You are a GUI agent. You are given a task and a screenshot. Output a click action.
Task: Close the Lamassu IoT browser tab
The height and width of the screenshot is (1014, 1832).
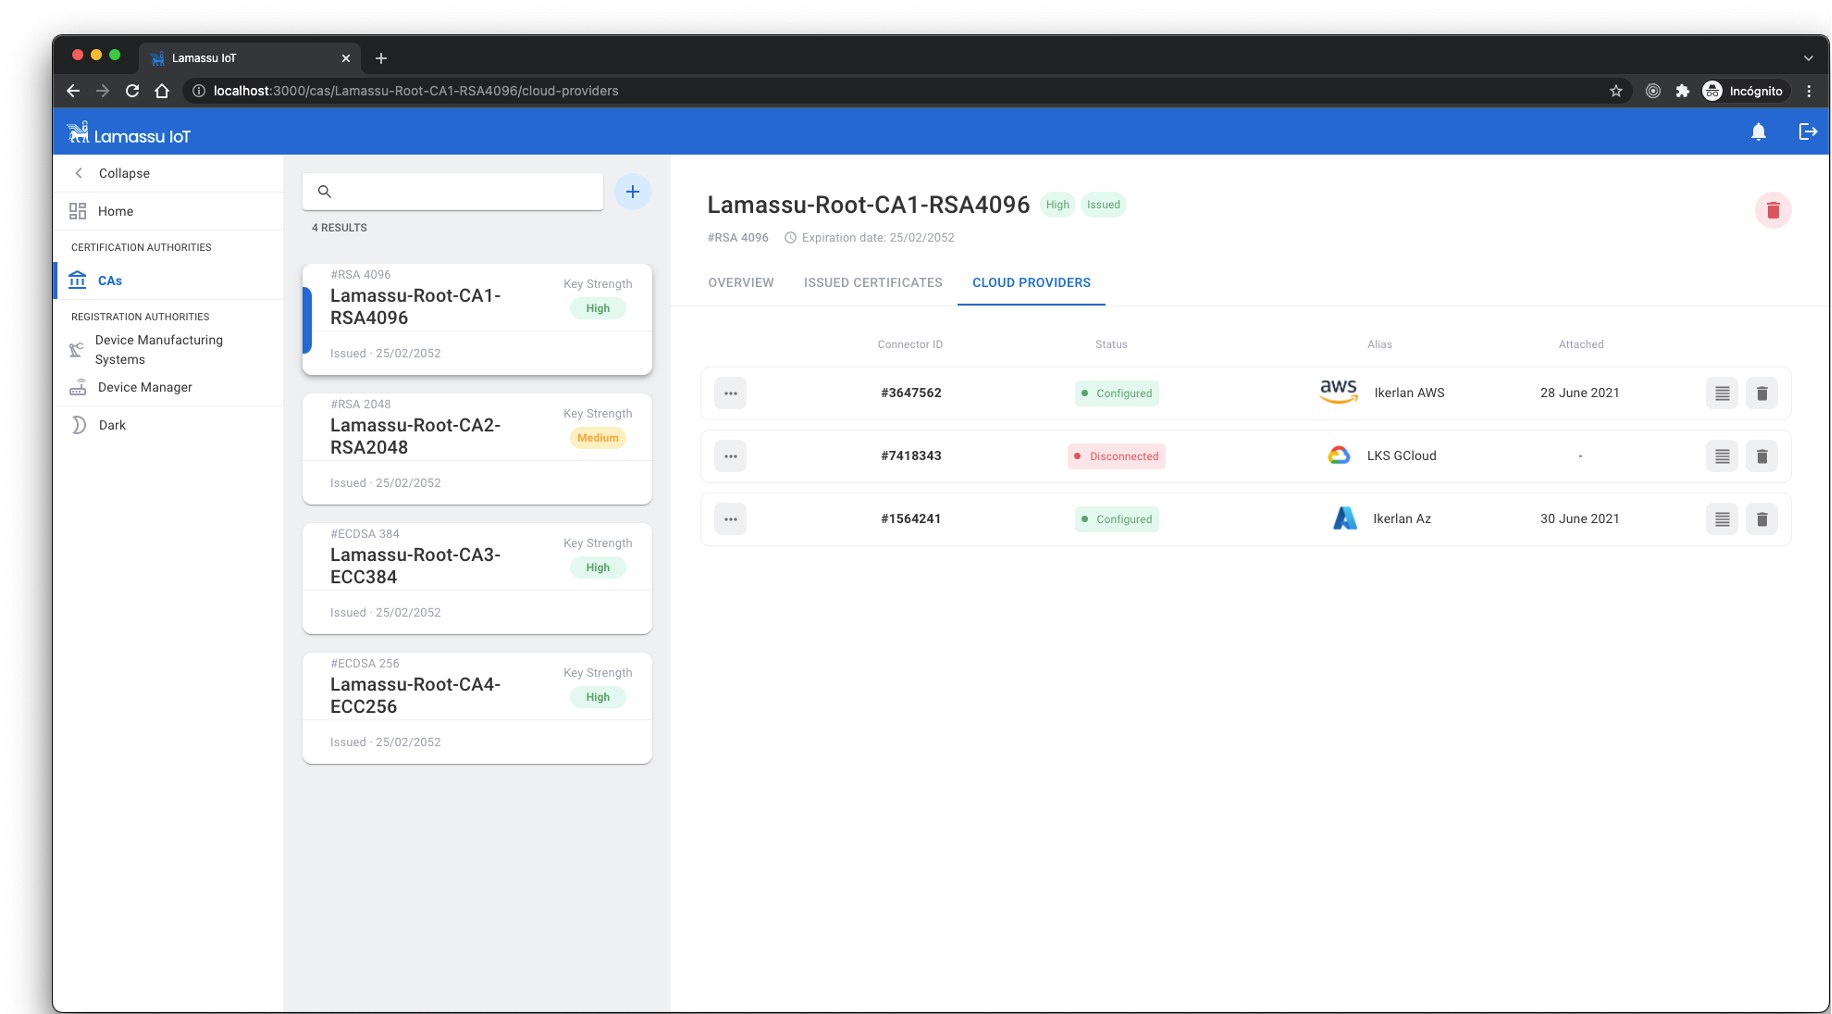346,58
